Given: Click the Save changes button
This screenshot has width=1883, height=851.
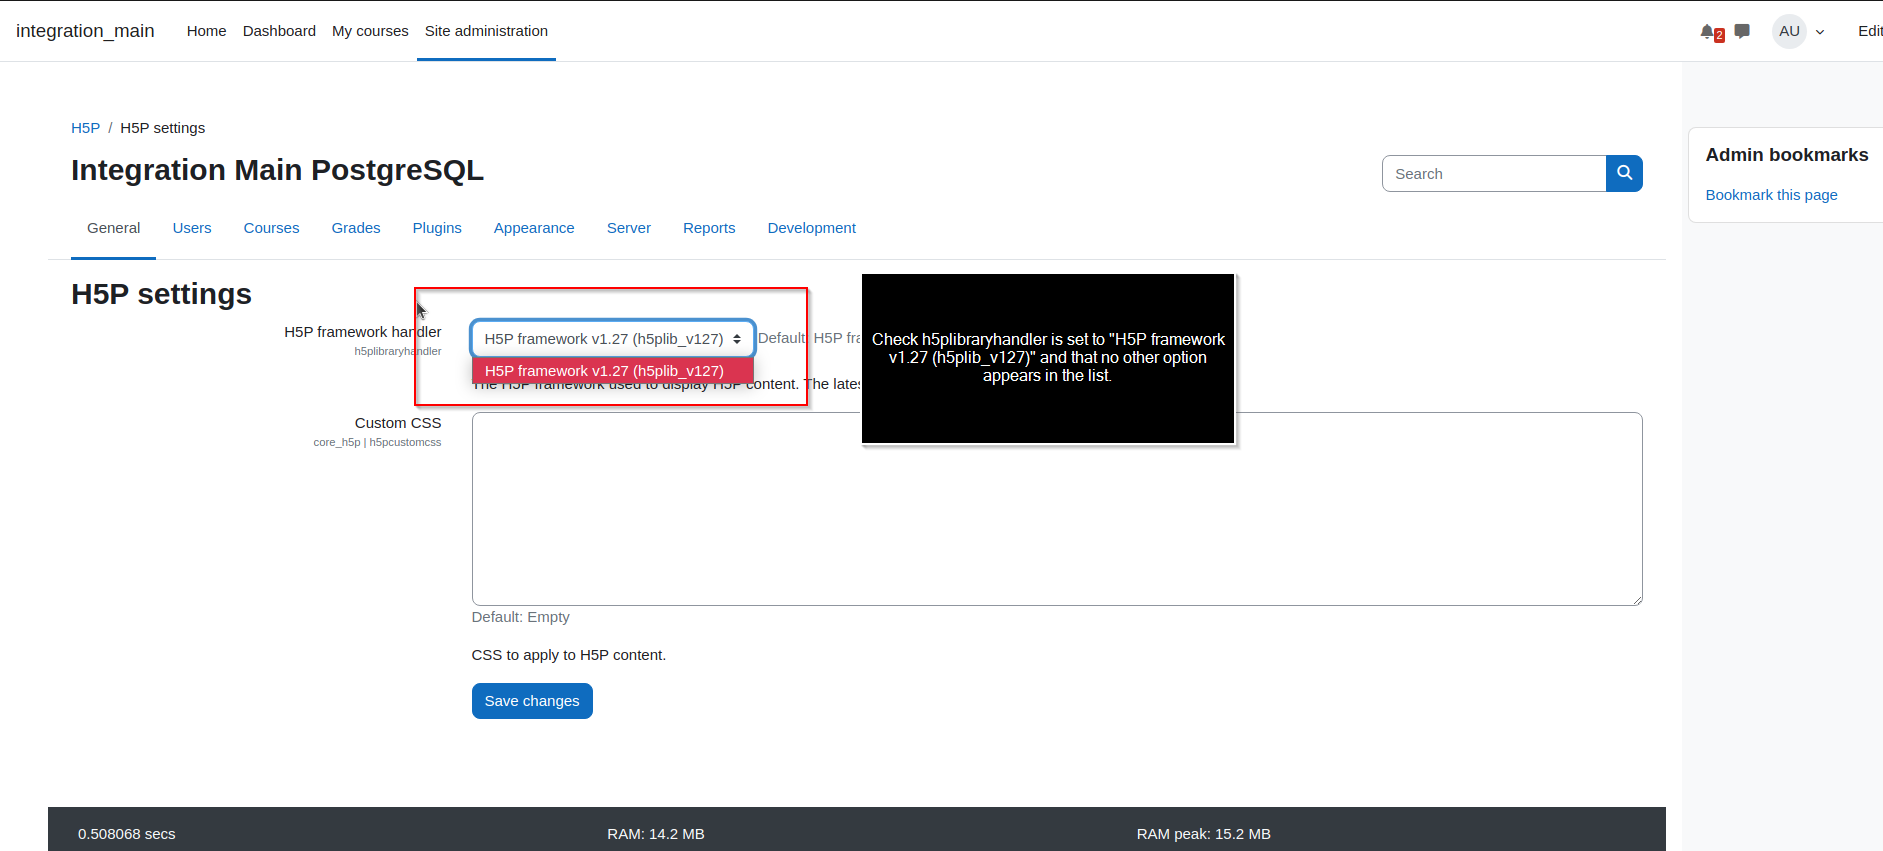Looking at the screenshot, I should (x=532, y=701).
